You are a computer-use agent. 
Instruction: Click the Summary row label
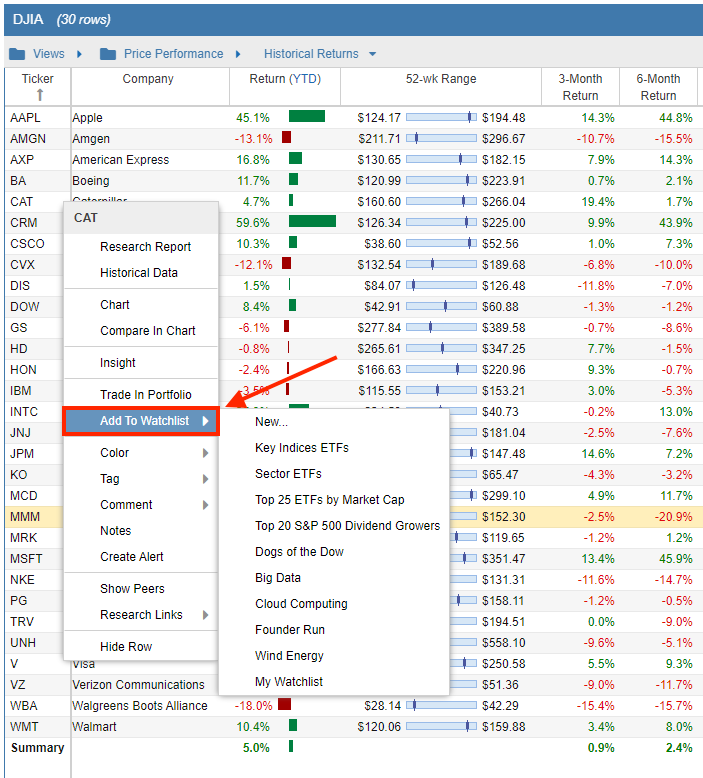(x=38, y=748)
